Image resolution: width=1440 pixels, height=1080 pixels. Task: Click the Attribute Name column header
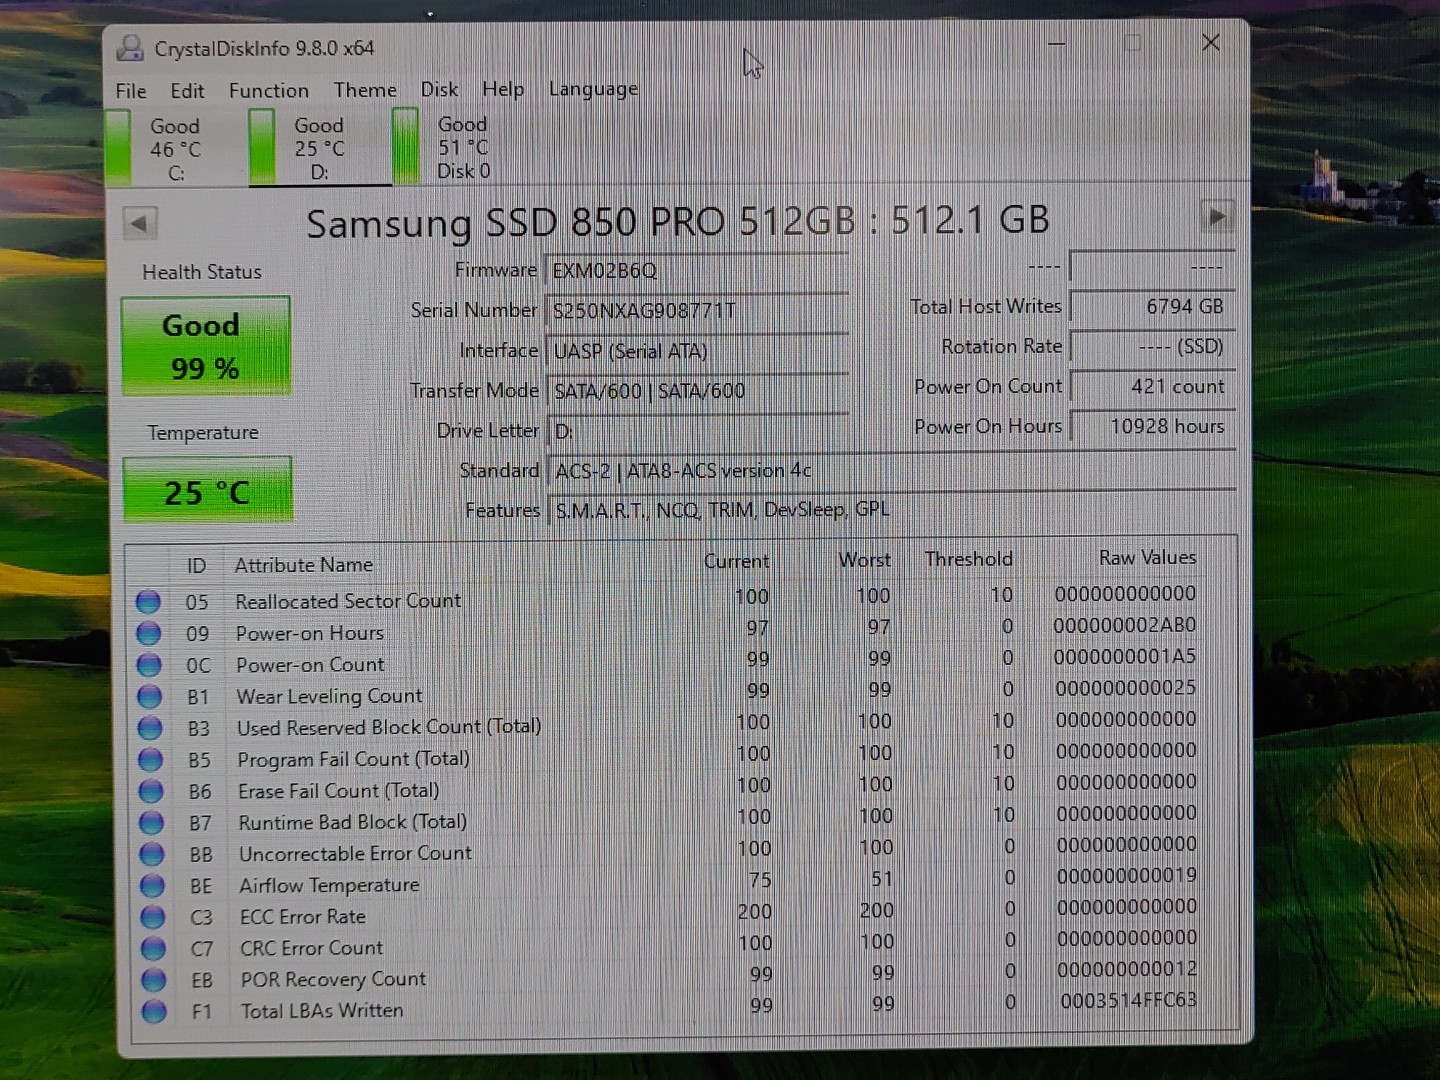(x=304, y=565)
